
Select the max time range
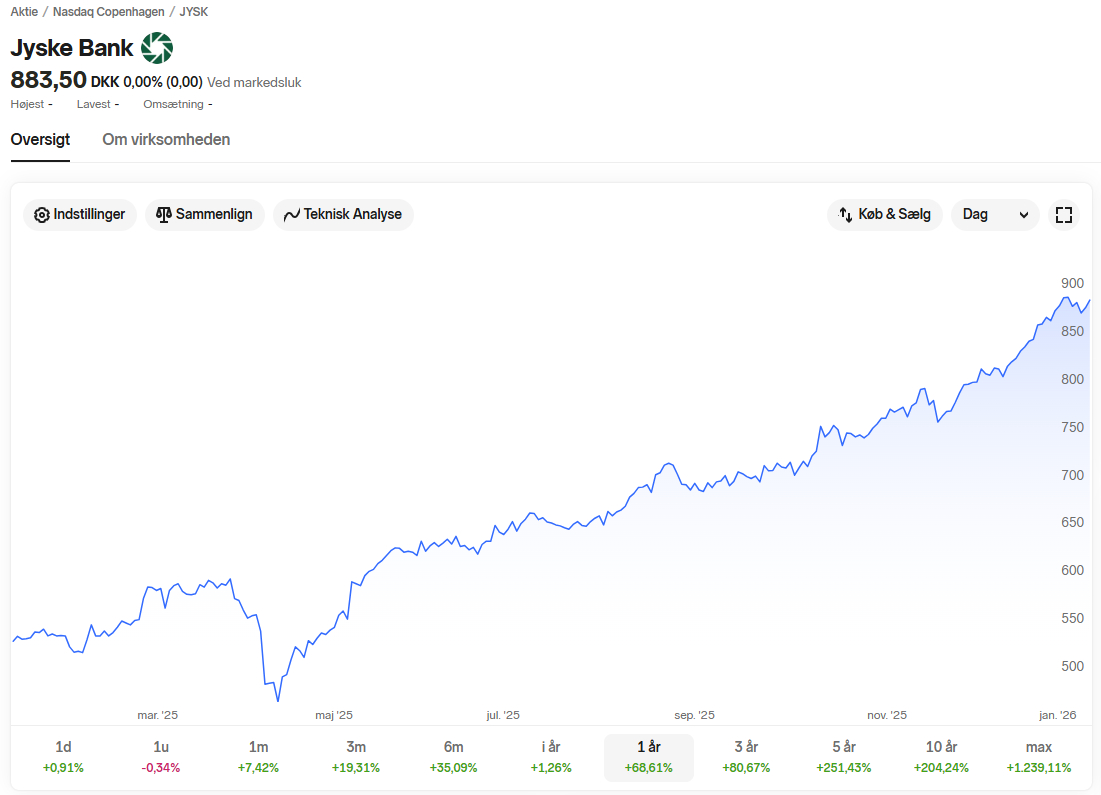pyautogui.click(x=1039, y=757)
